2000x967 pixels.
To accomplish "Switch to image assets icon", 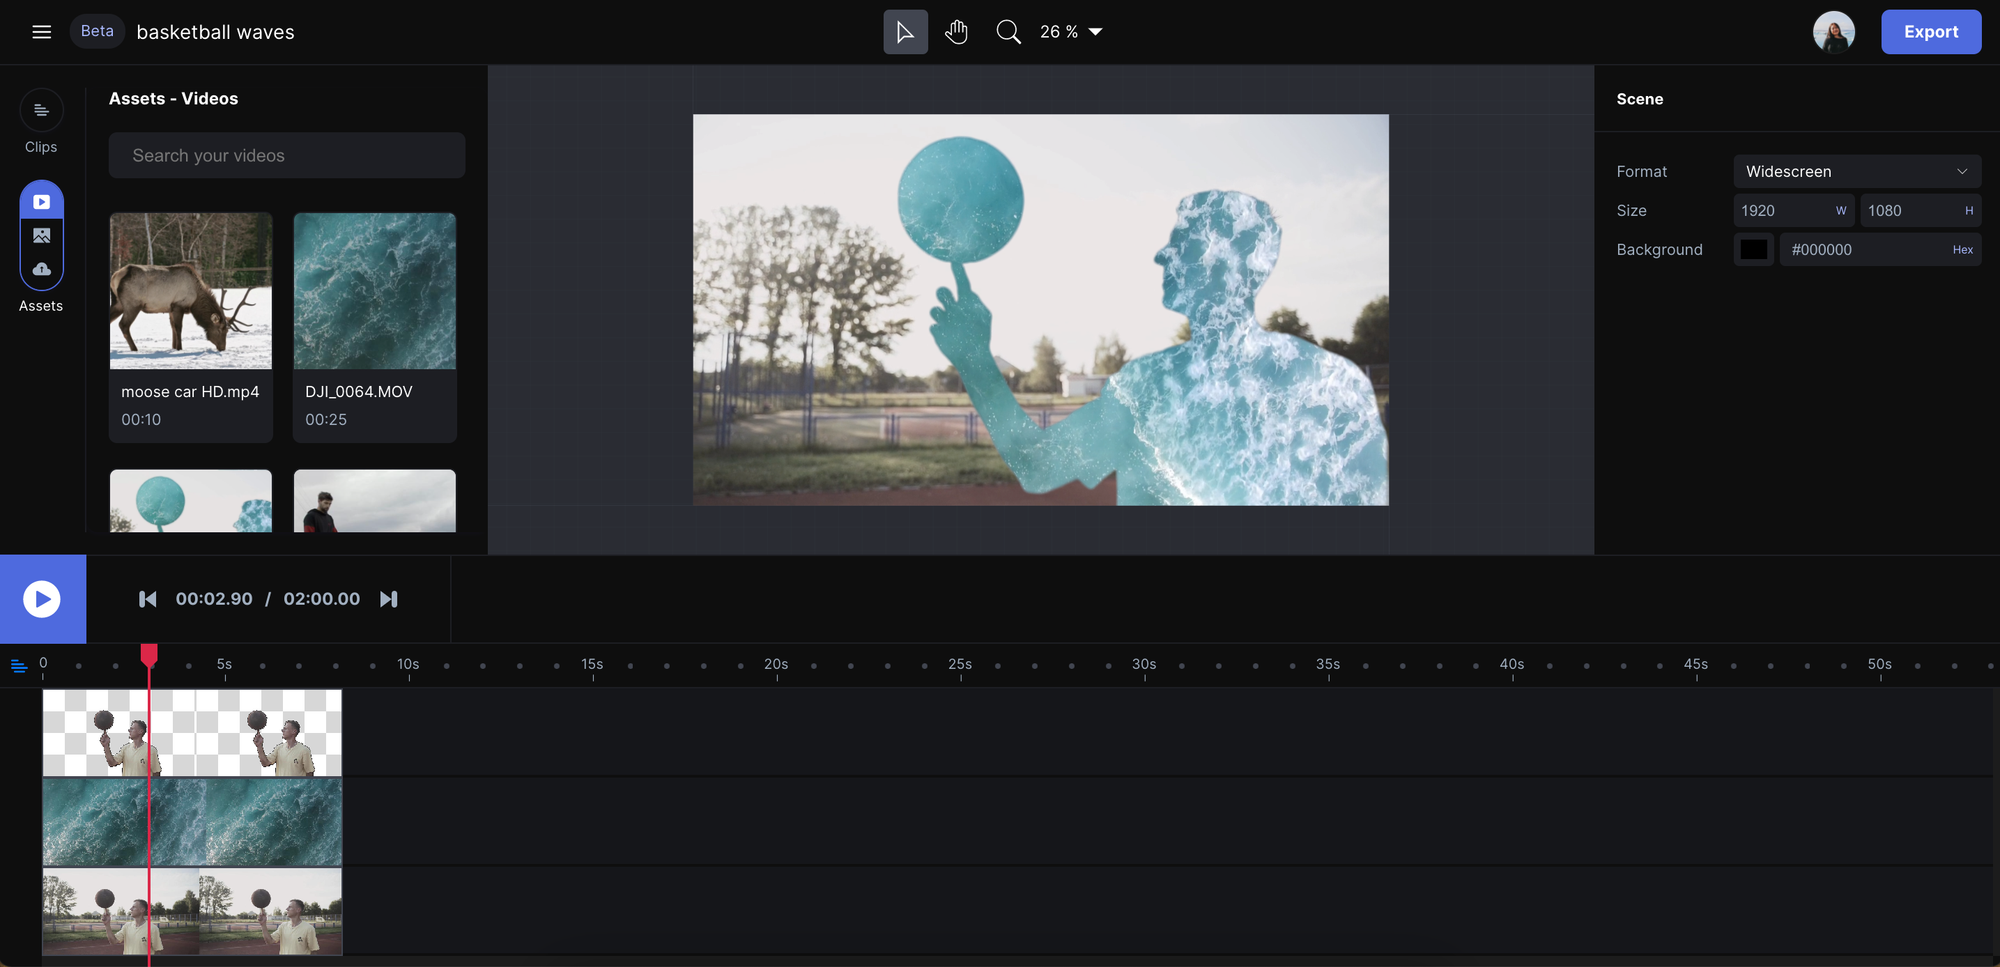I will coord(41,236).
